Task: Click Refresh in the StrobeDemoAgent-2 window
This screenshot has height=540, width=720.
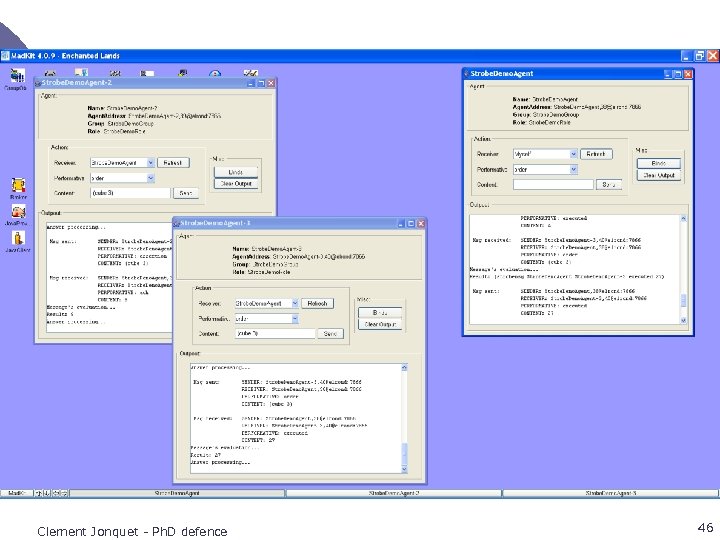Action: (173, 163)
